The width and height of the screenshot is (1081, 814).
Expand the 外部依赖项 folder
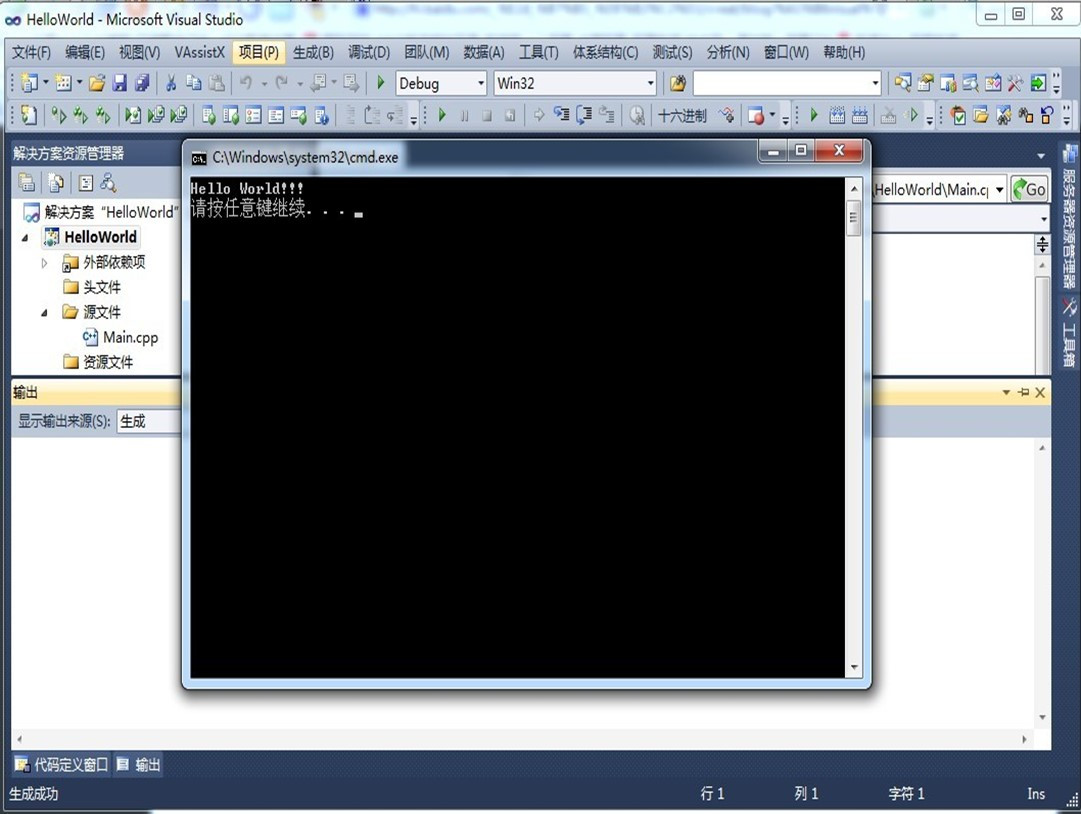click(44, 263)
